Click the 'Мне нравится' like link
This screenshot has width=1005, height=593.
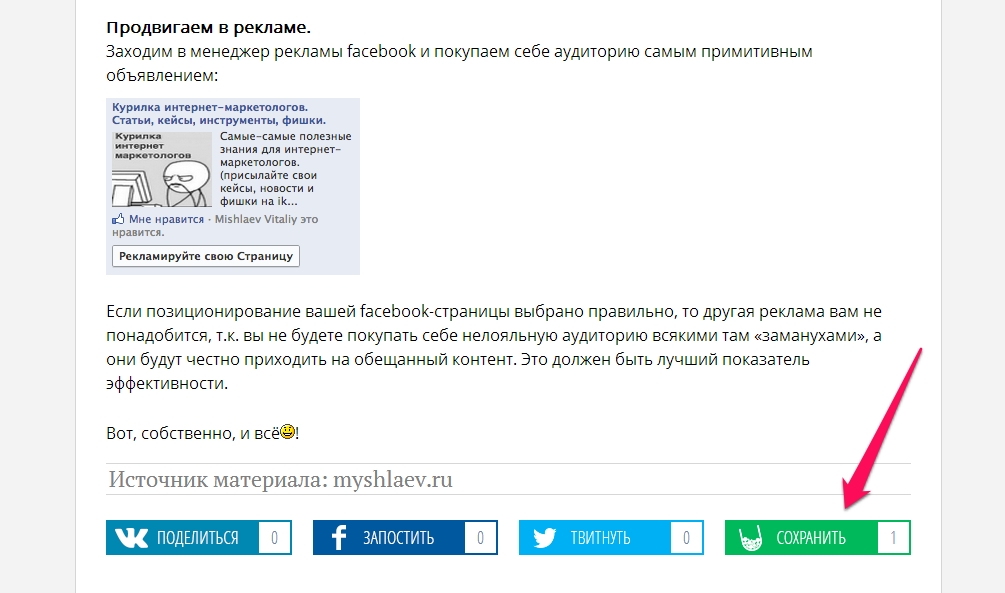point(166,219)
